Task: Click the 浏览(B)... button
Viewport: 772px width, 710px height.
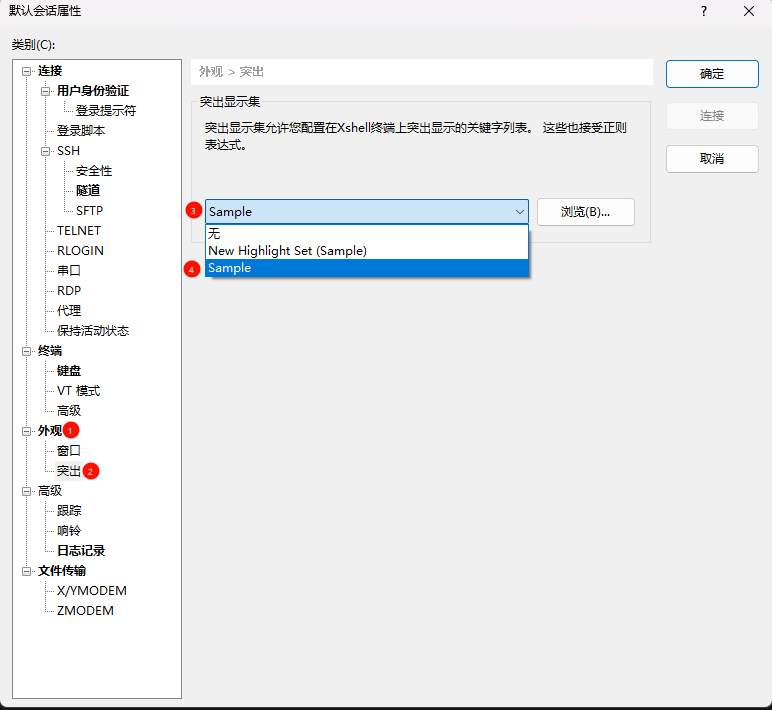Action: [x=585, y=212]
